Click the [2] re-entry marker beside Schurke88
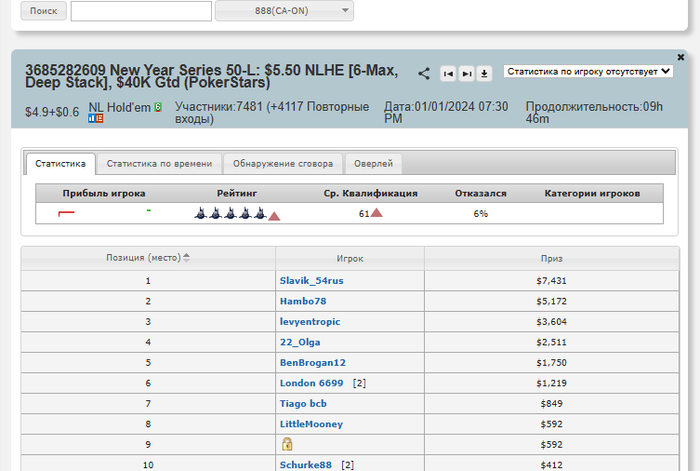Screen dimensions: 700x471 tap(348, 465)
